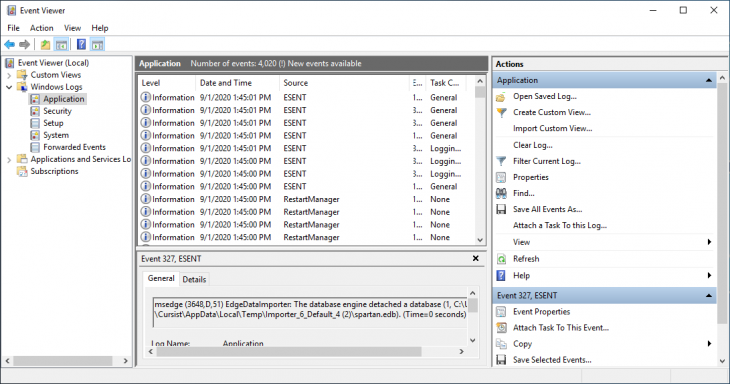Expand the Custom Views tree node
Screen dimensions: 730x384
point(9,75)
